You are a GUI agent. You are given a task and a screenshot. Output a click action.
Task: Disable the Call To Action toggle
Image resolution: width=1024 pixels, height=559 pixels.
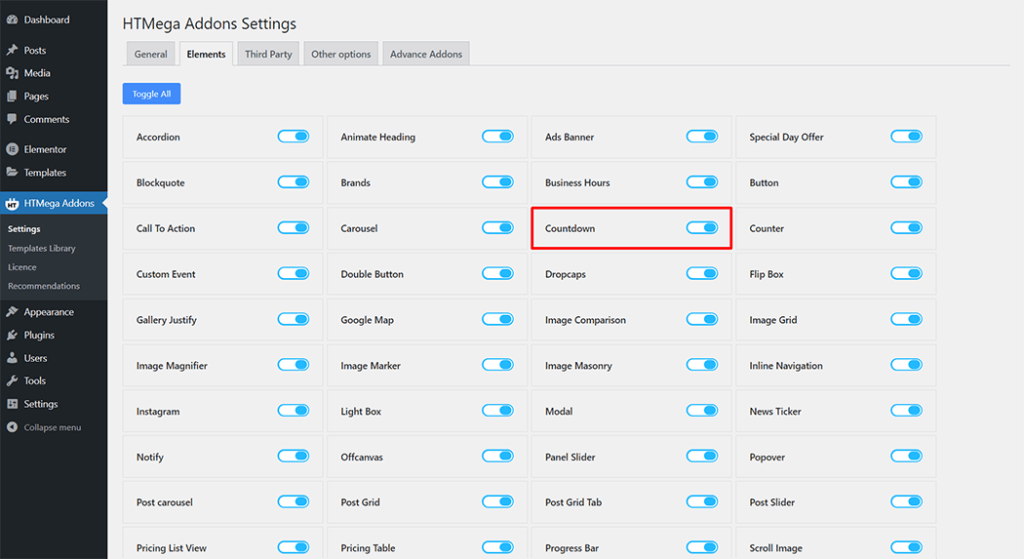(x=293, y=228)
